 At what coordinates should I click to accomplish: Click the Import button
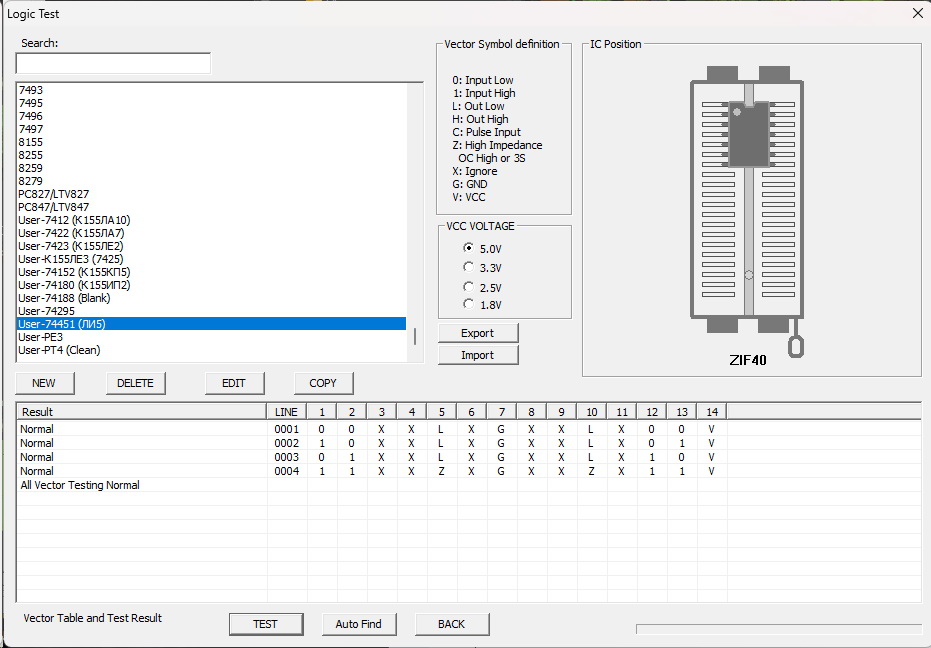[478, 355]
